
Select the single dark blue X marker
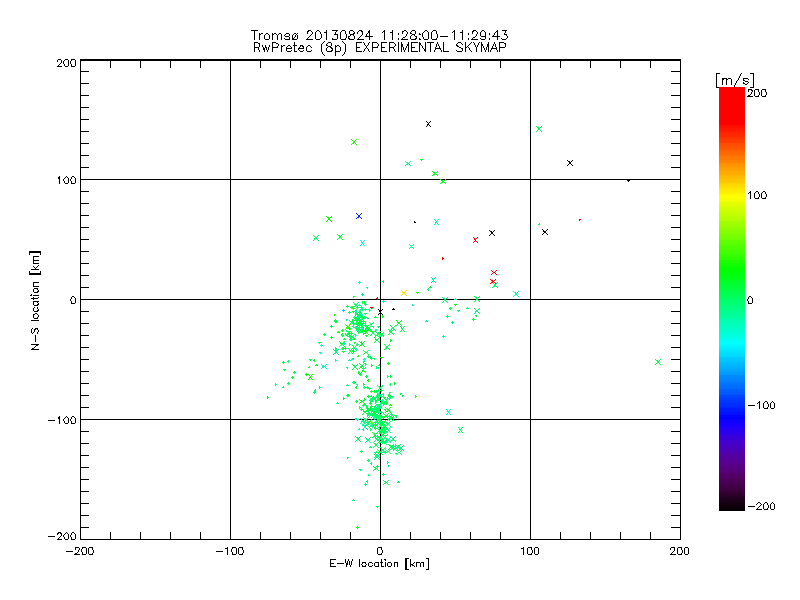[359, 216]
